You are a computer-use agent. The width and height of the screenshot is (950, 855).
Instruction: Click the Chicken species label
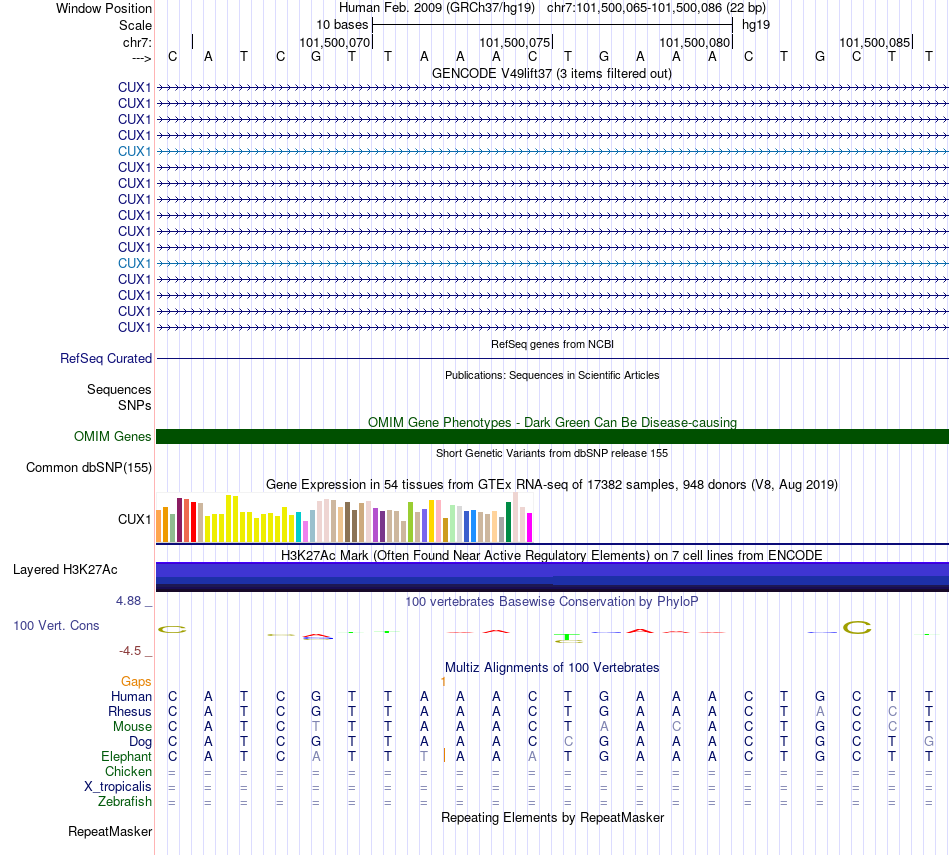(x=128, y=771)
